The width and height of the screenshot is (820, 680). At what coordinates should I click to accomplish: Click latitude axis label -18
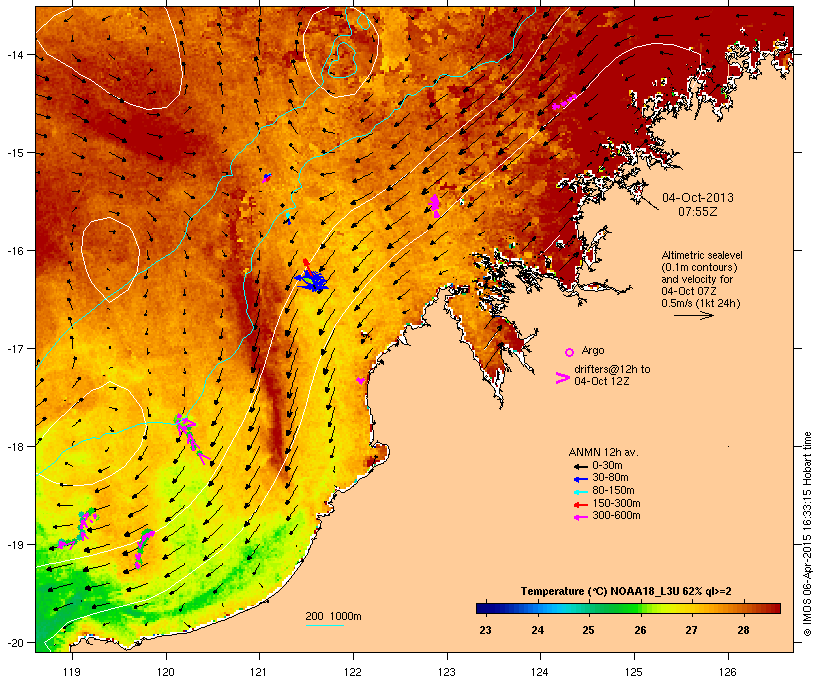[15, 447]
